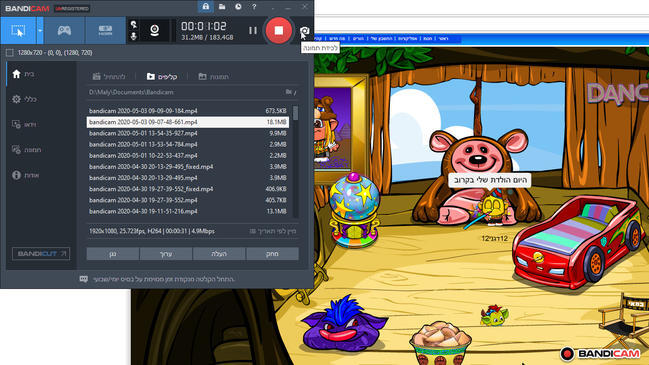Viewport: 649px width, 365px height.
Task: Switch to game recording mode
Action: 64,30
